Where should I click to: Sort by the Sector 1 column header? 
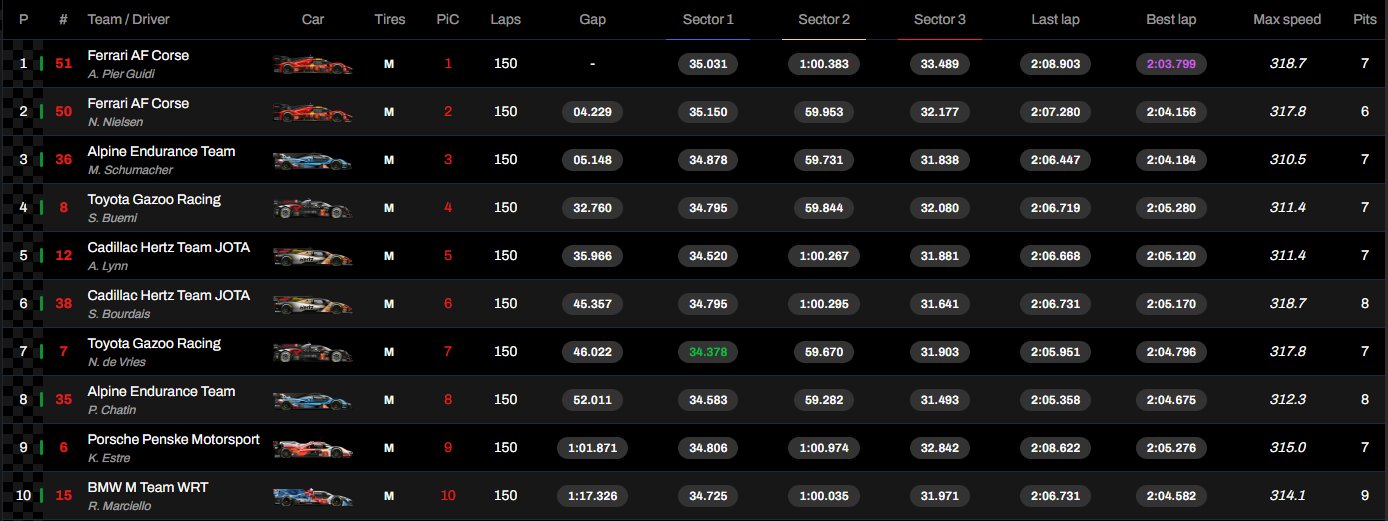coord(708,20)
